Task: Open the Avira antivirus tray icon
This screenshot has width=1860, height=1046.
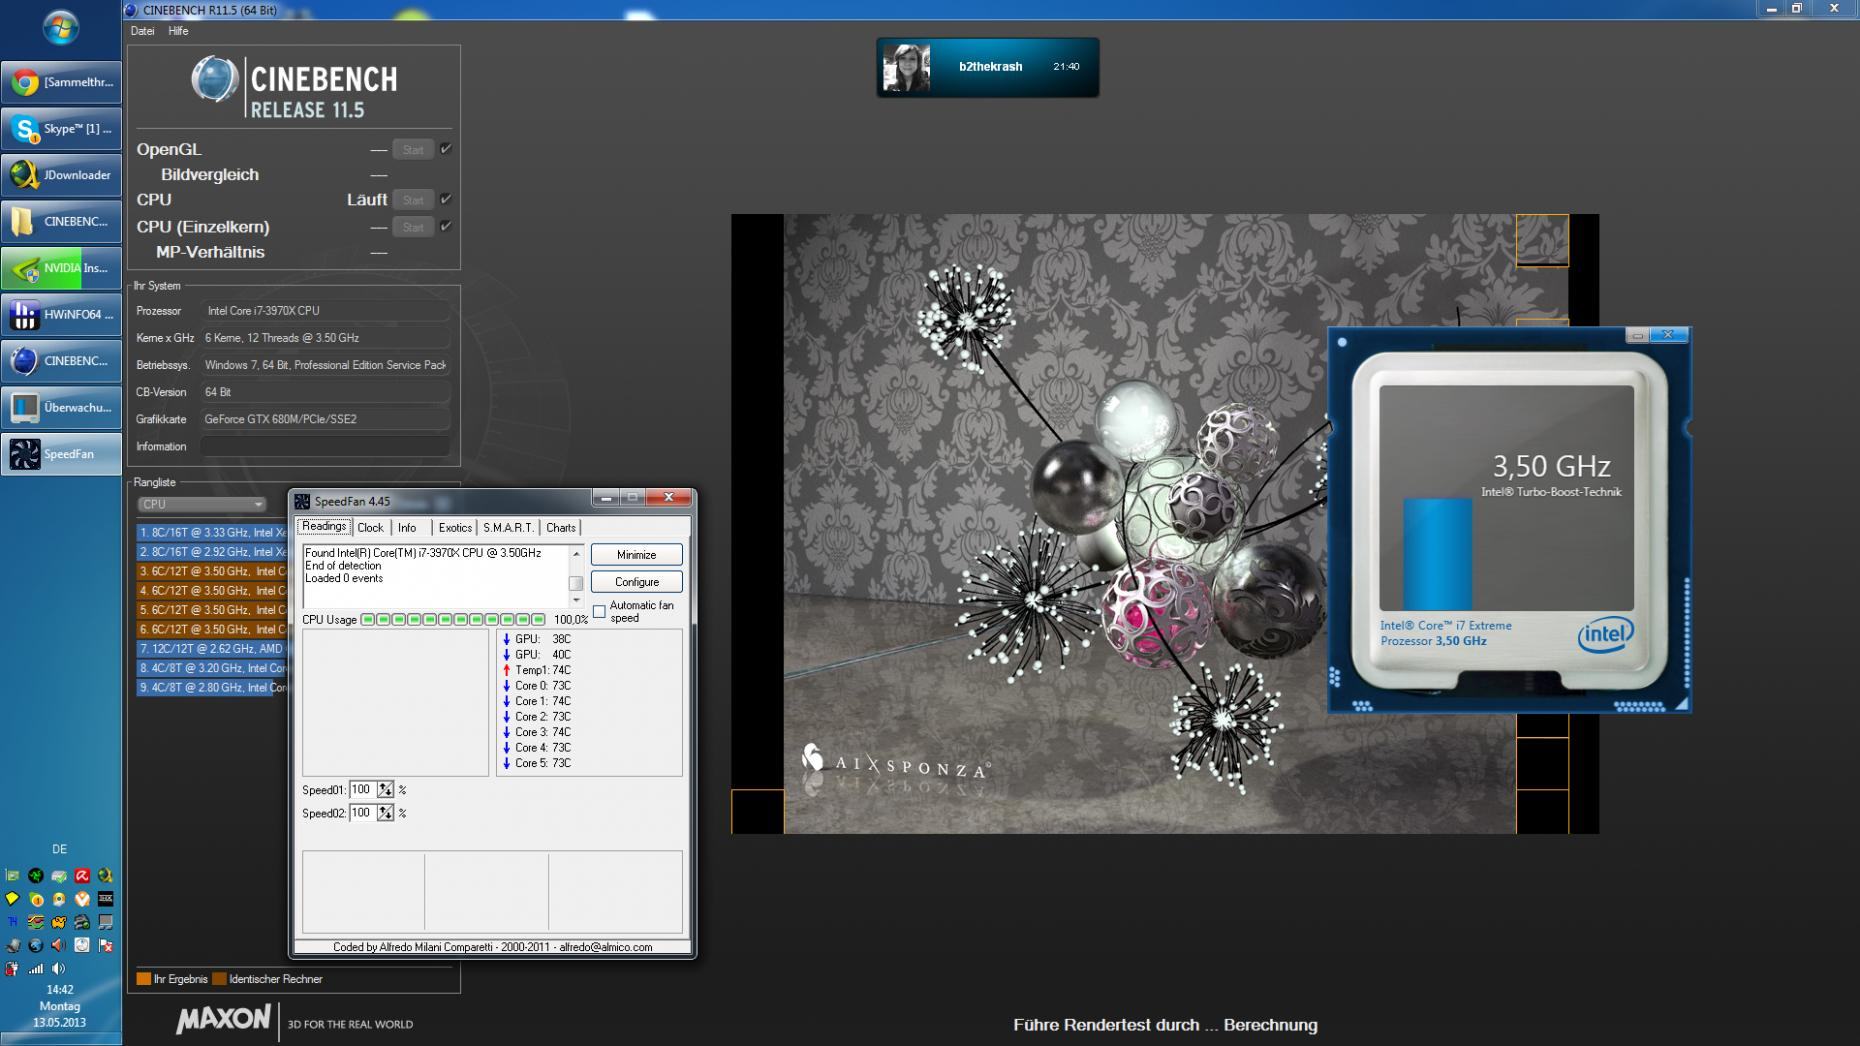Action: (82, 875)
